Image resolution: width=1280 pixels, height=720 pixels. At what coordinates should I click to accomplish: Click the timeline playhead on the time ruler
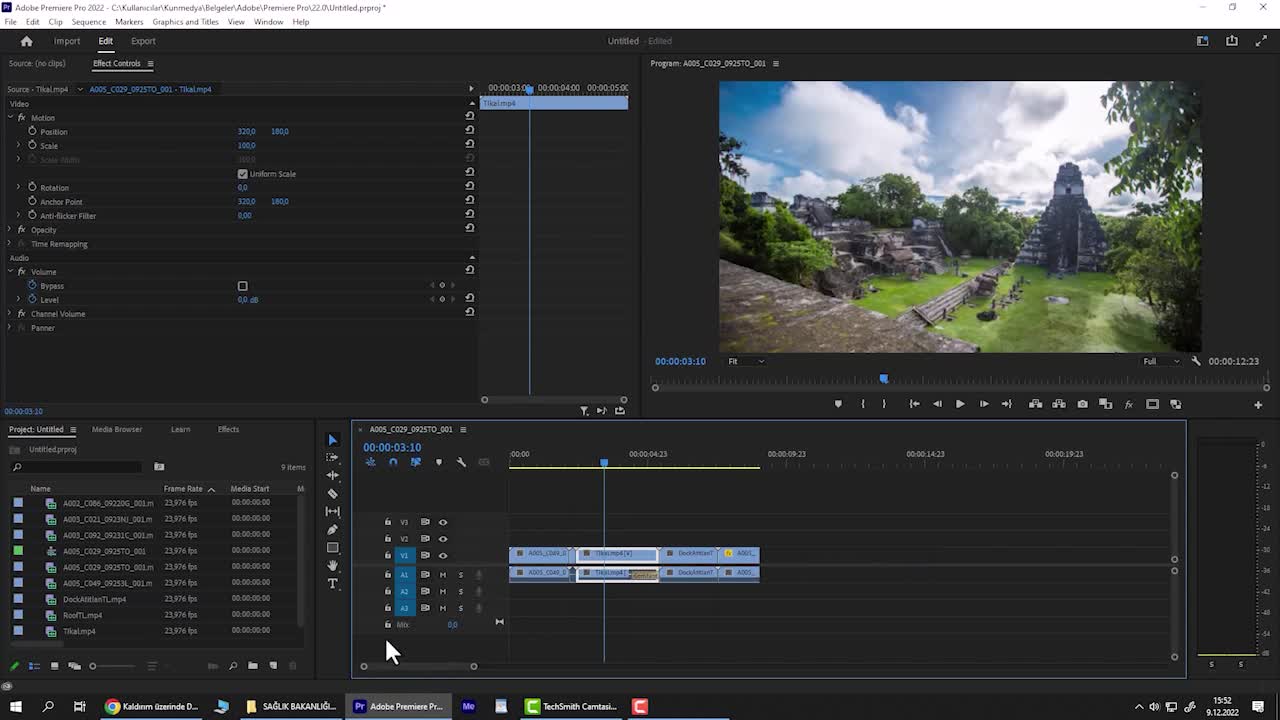[x=604, y=462]
